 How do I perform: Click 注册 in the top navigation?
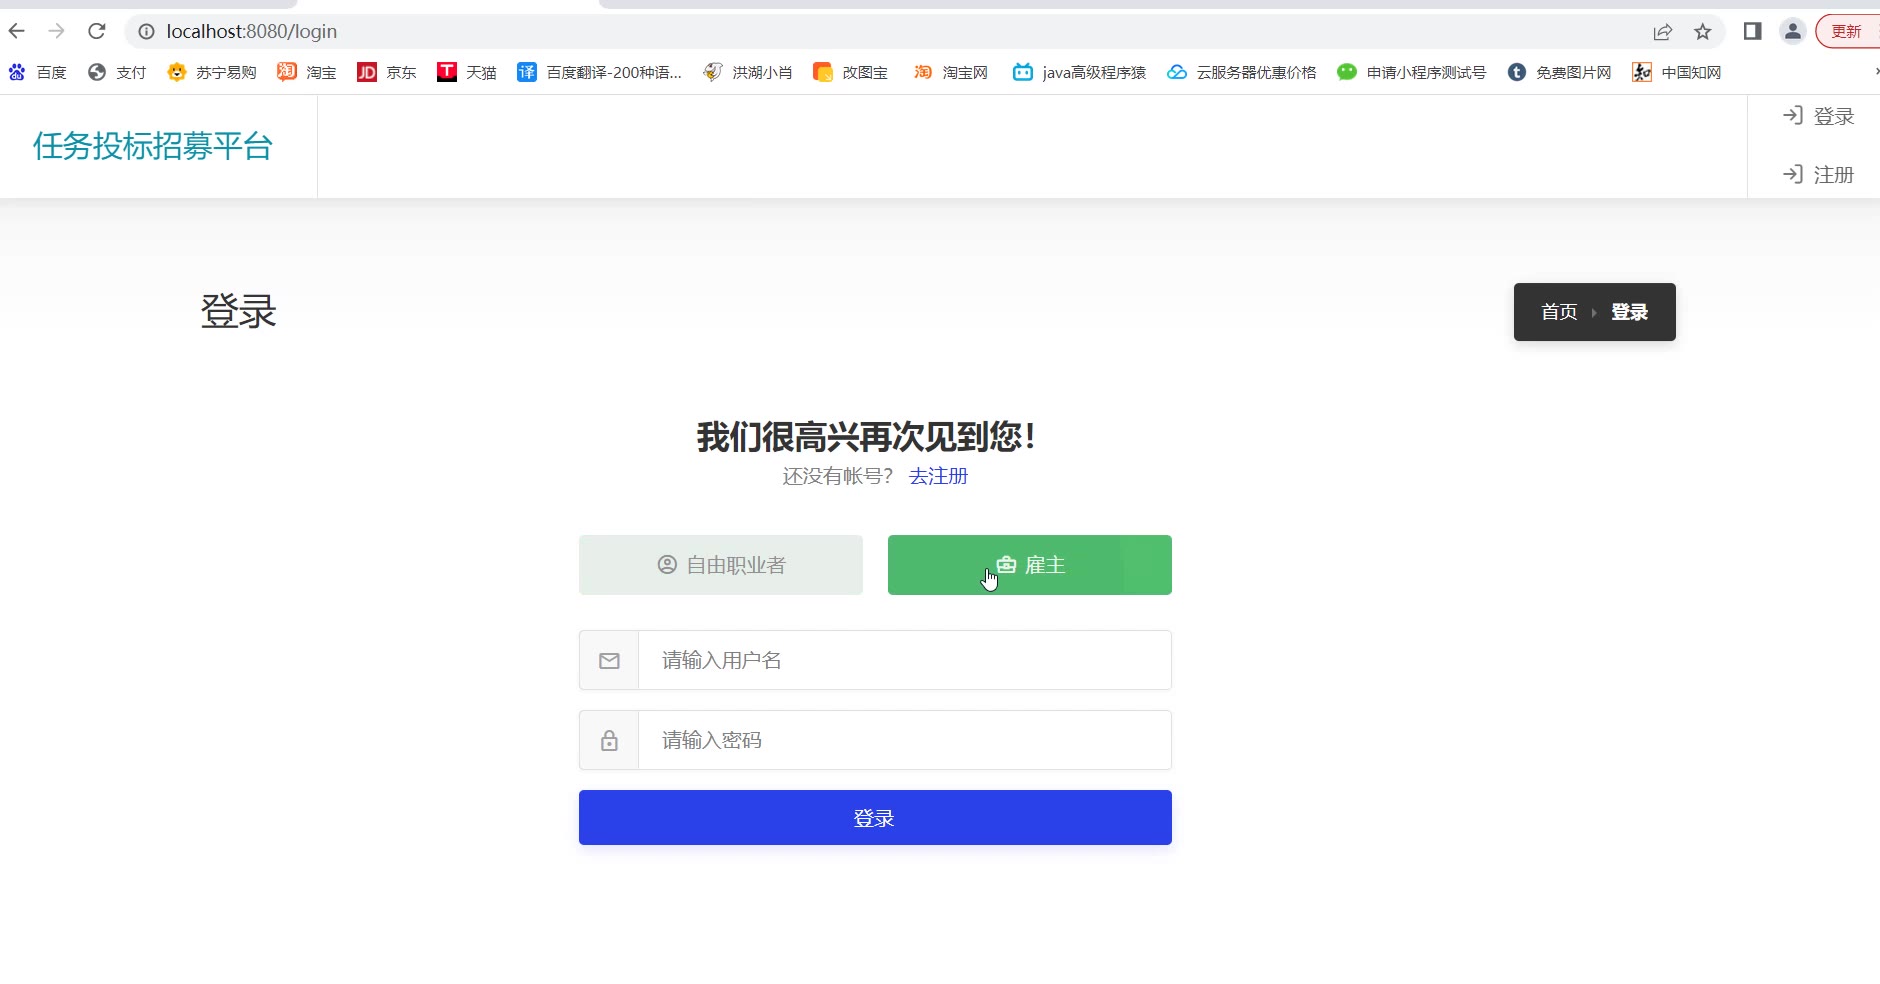coord(1819,175)
